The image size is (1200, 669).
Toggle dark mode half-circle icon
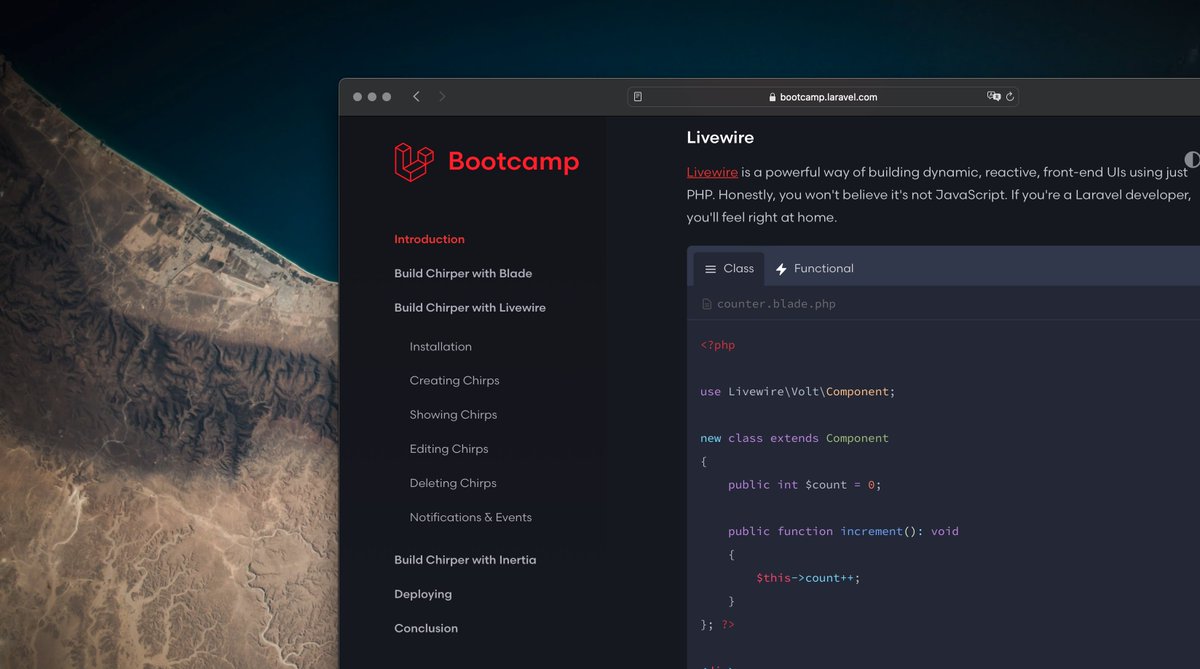coord(1192,159)
